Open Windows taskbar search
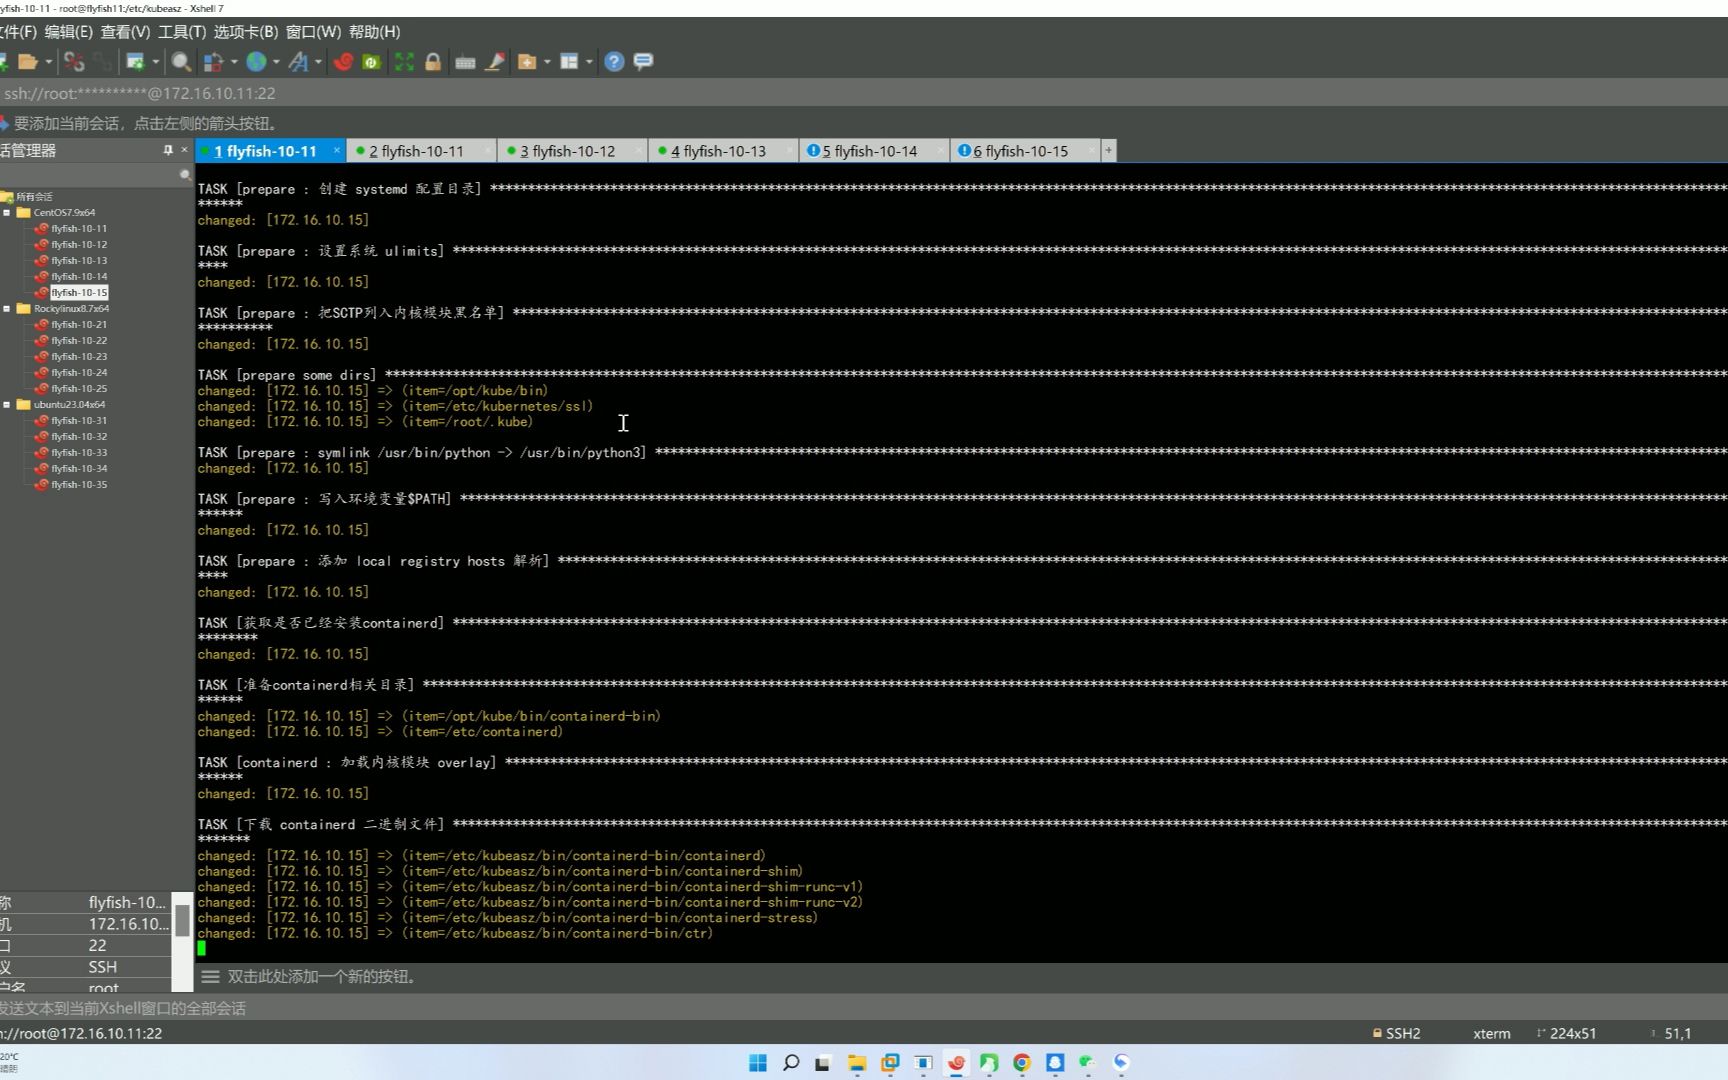Image resolution: width=1728 pixels, height=1080 pixels. pos(791,1063)
